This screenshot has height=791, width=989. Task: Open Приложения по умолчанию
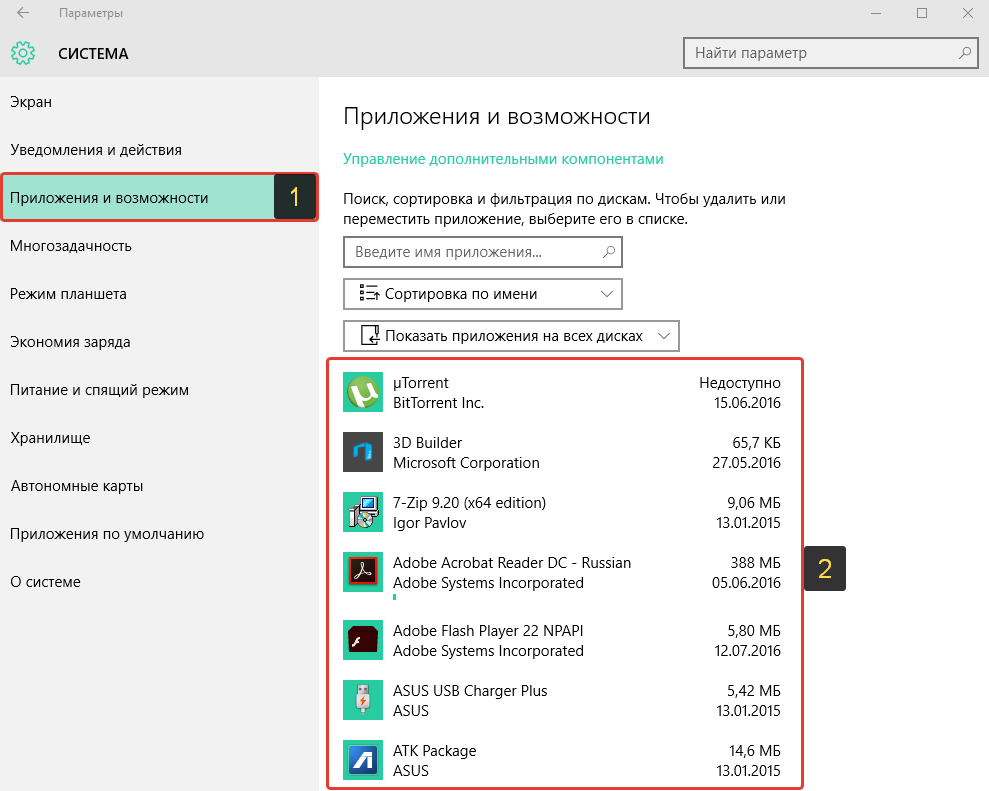(x=159, y=533)
